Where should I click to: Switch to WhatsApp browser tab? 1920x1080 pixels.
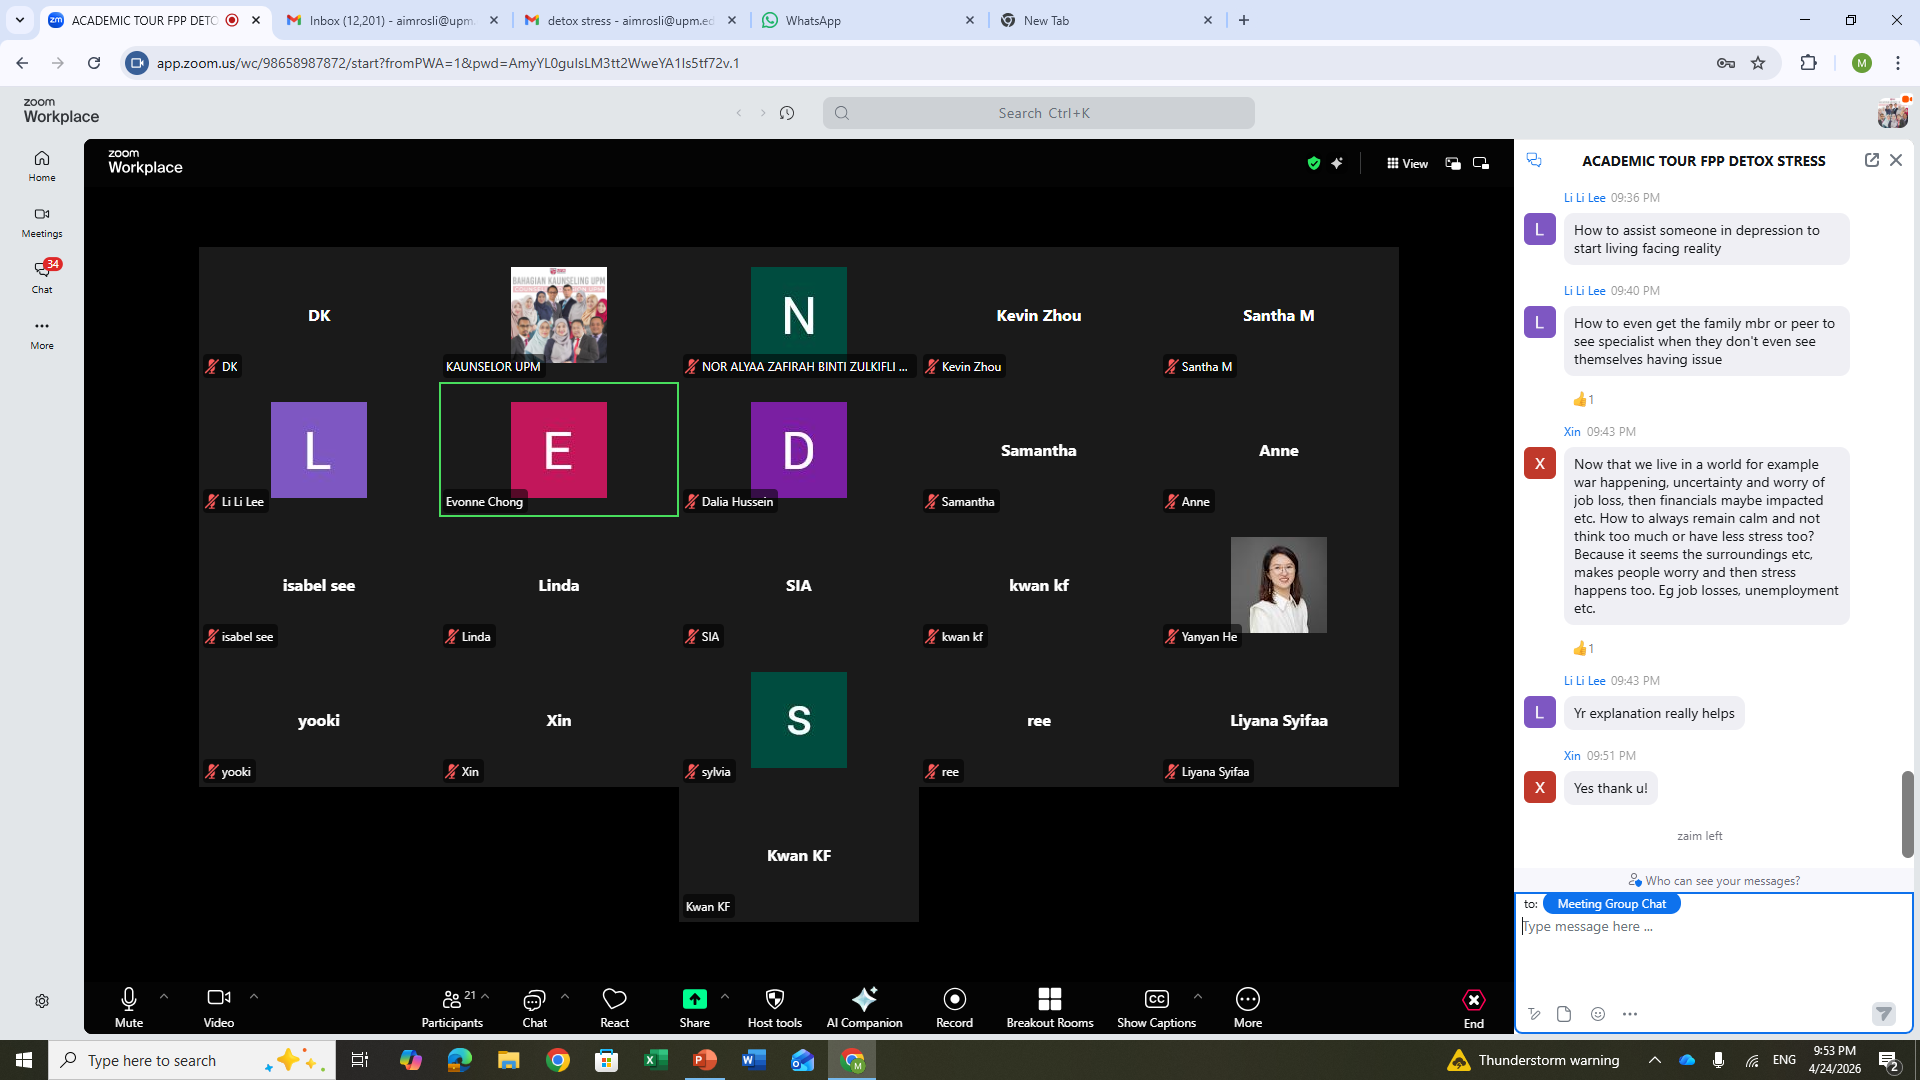[x=868, y=20]
